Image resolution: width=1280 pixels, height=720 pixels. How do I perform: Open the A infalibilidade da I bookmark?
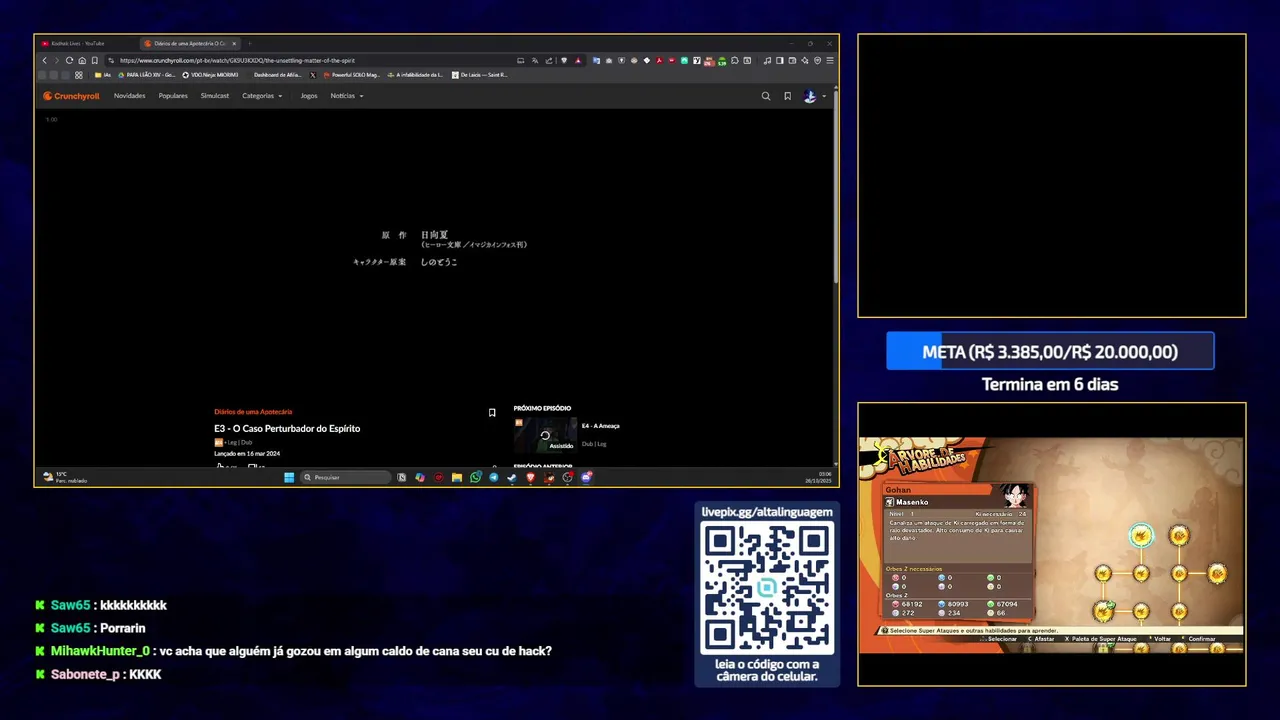pyautogui.click(x=415, y=75)
